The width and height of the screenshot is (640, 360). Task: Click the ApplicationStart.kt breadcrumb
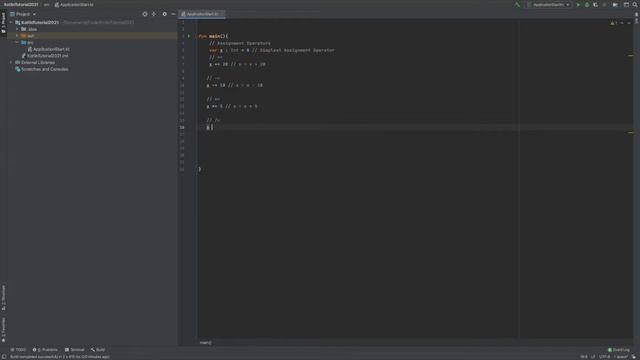(74, 5)
